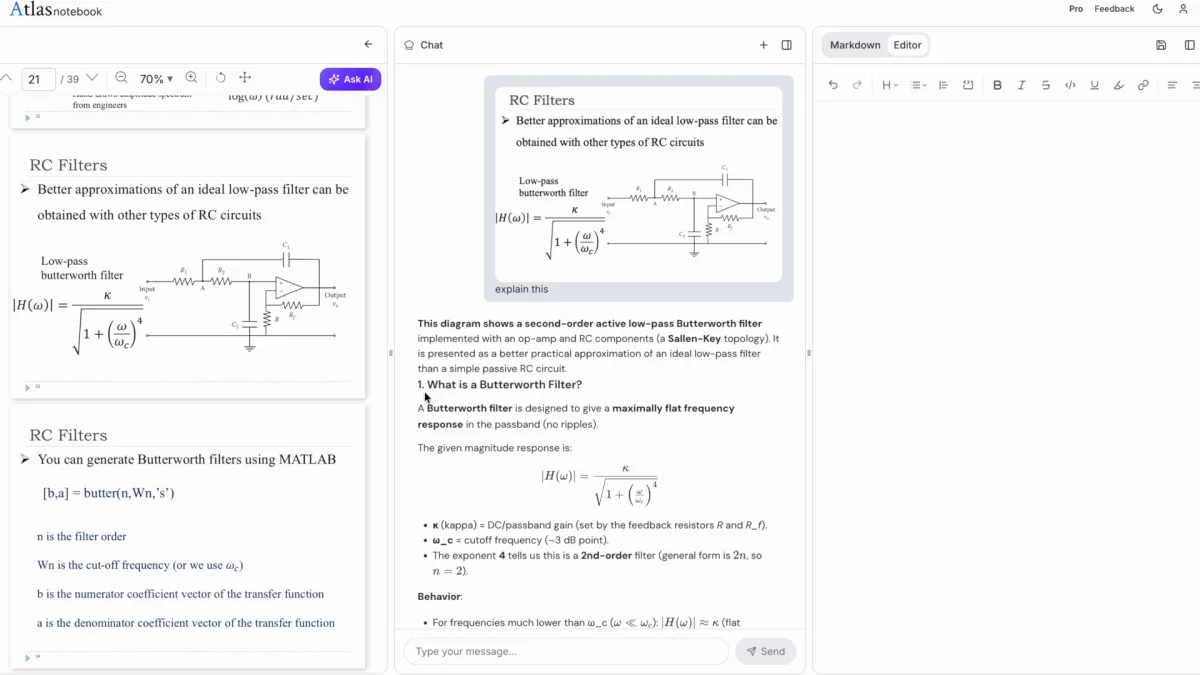
Task: Click the 'ω_c = cutoff frequency' bullet in chat
Action: [x=520, y=540]
